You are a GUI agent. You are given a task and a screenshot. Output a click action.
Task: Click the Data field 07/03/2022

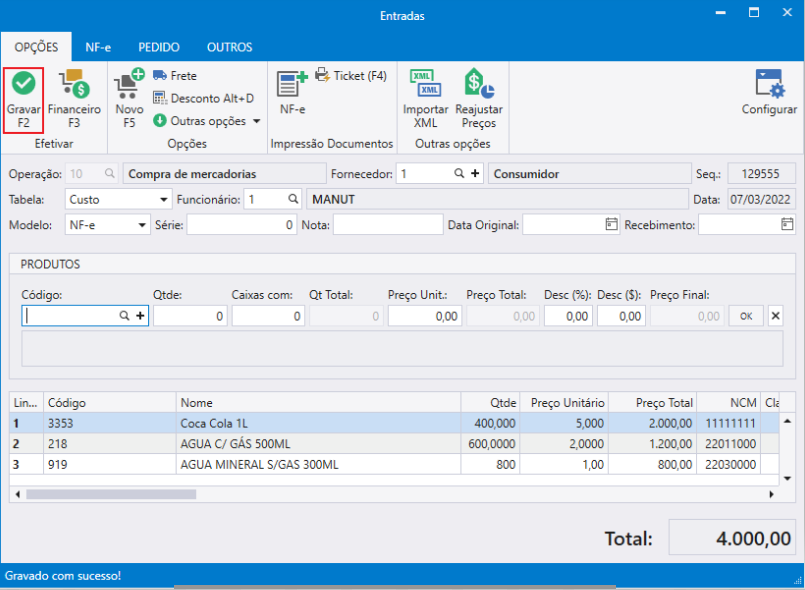[x=761, y=199]
